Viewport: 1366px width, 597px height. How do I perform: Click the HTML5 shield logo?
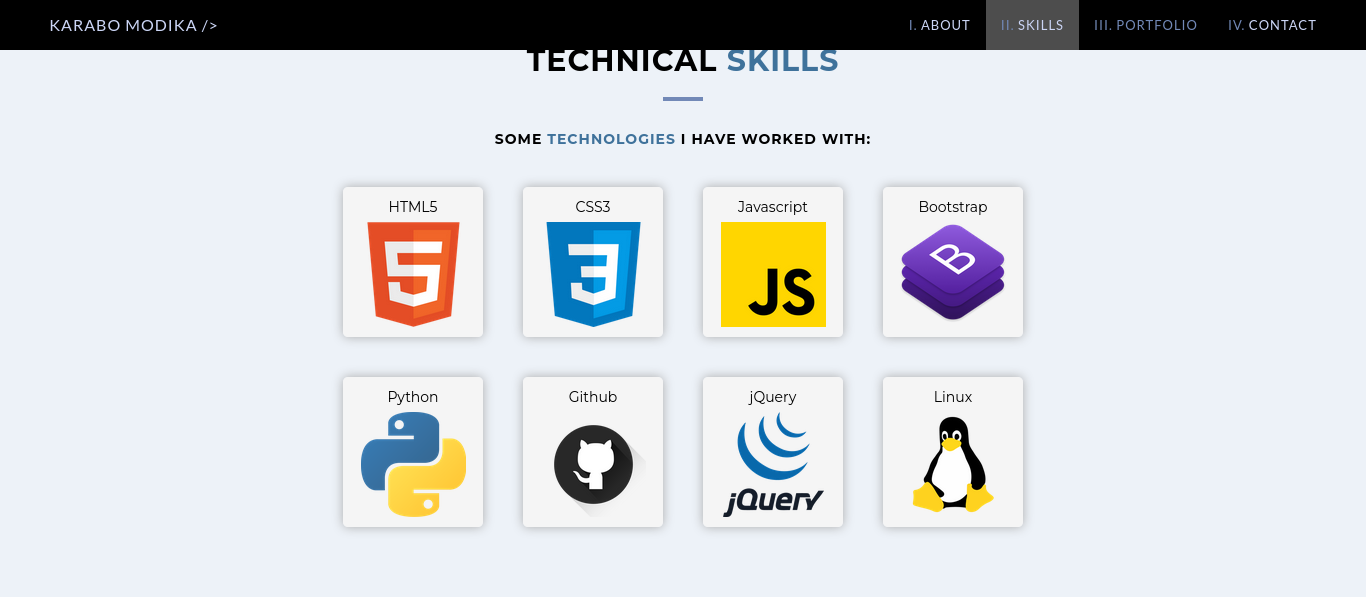click(x=413, y=274)
